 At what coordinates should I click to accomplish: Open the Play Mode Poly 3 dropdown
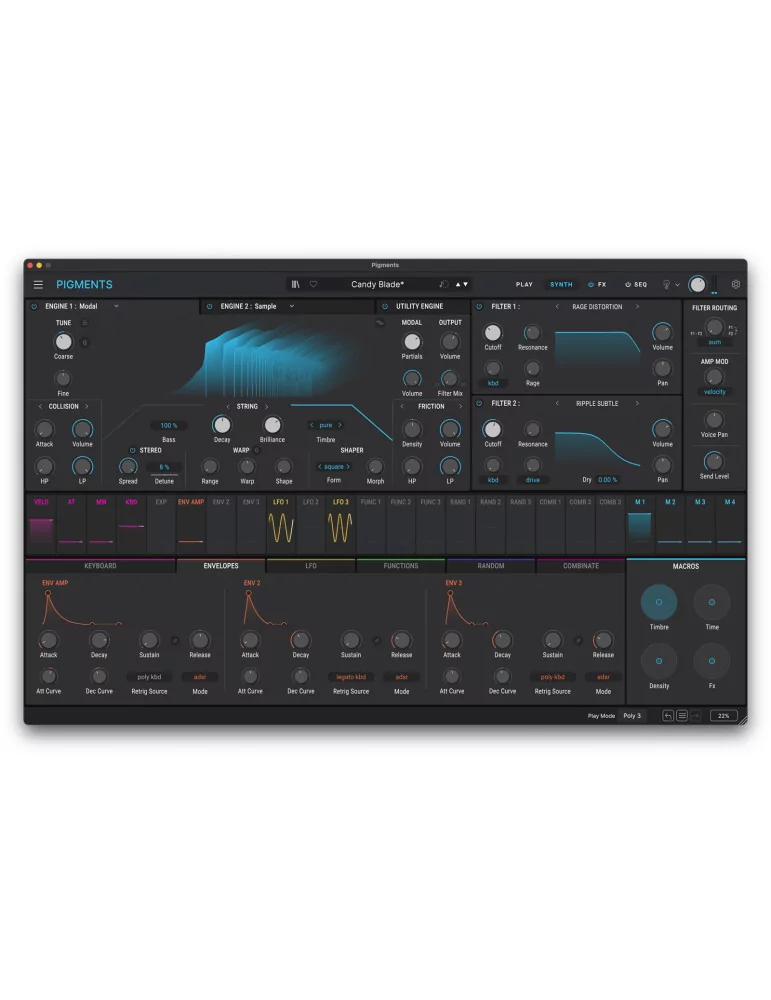point(632,716)
